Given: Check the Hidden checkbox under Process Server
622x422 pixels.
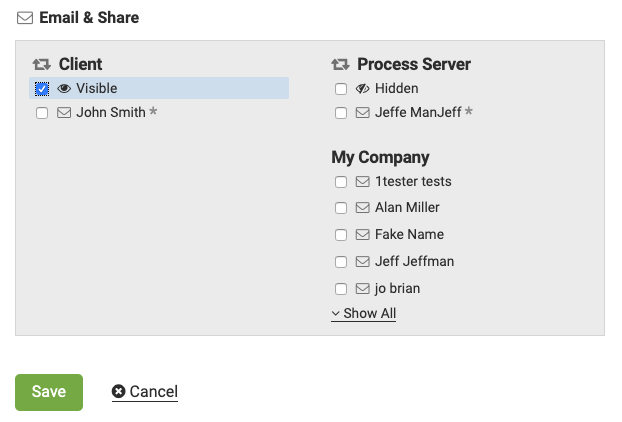Looking at the screenshot, I should click(341, 89).
